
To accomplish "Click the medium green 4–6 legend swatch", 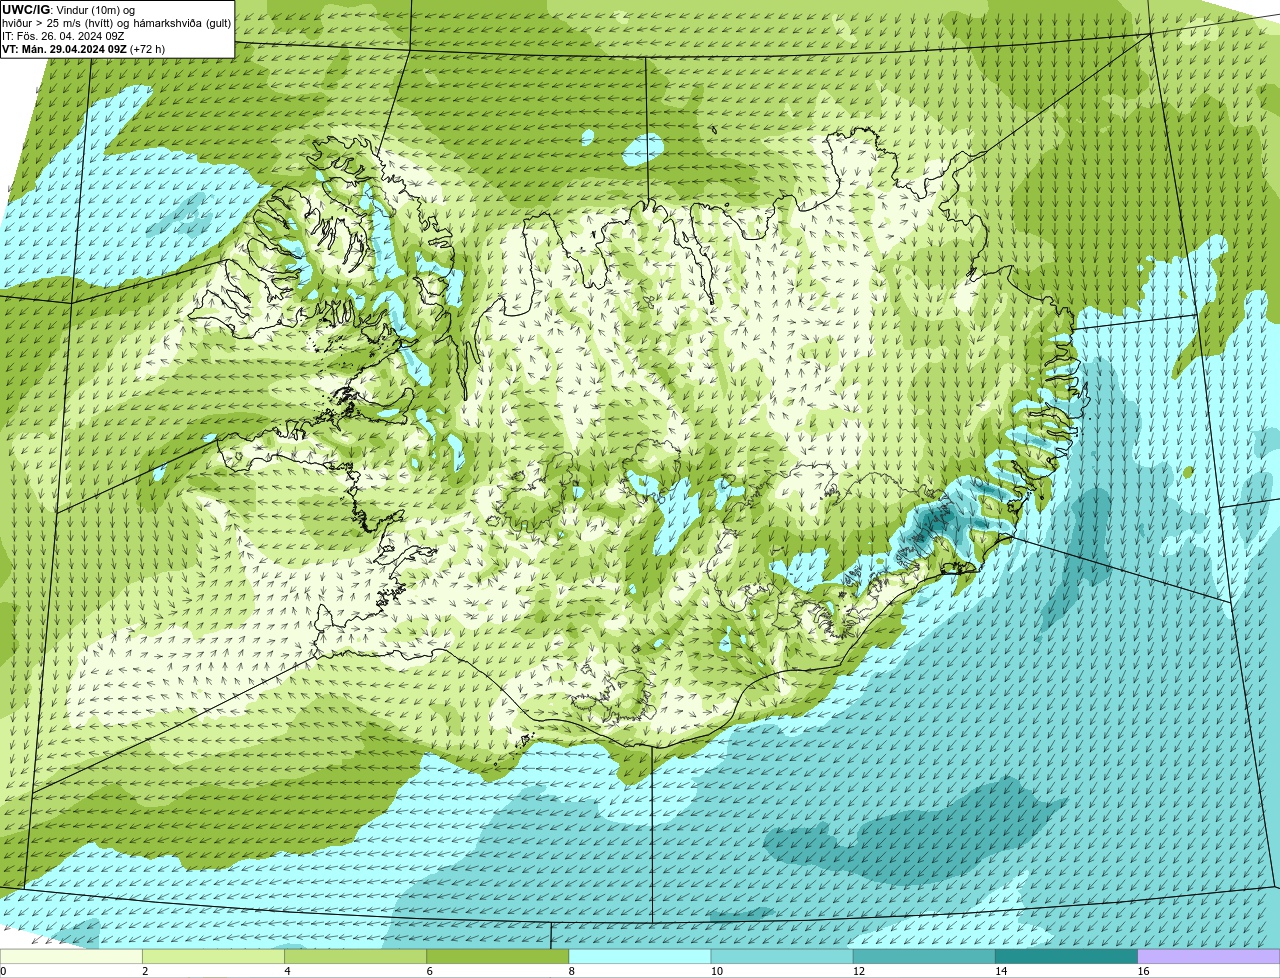I will pyautogui.click(x=356, y=957).
